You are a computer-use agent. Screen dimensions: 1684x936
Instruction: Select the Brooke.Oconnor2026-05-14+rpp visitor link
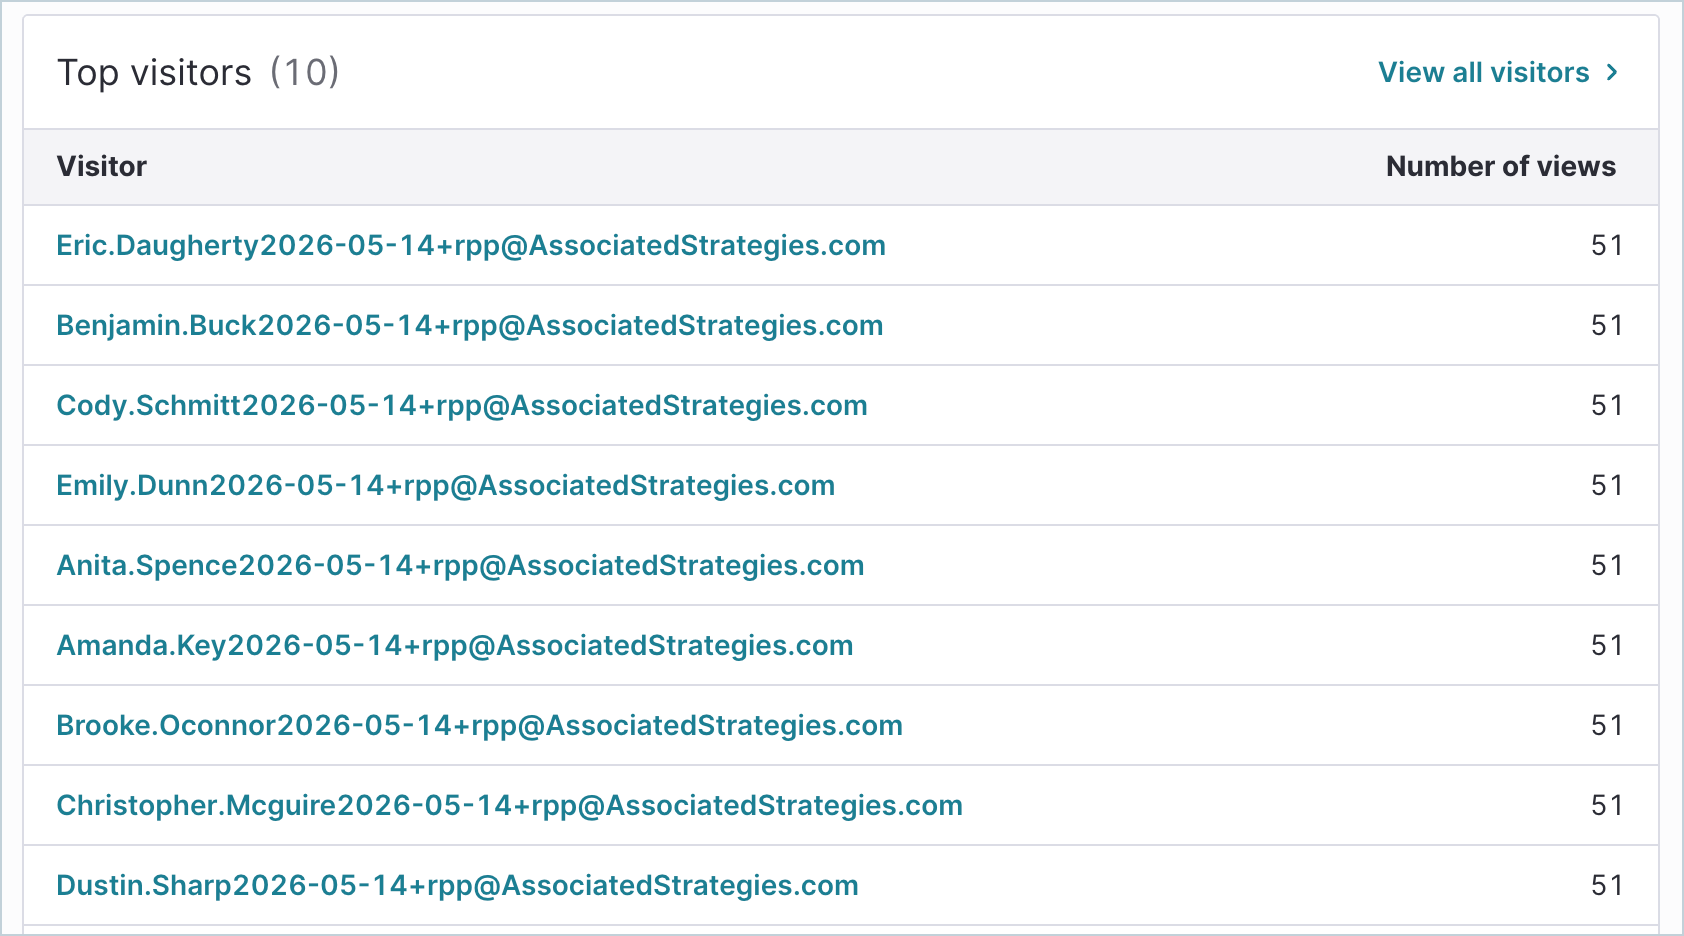480,726
